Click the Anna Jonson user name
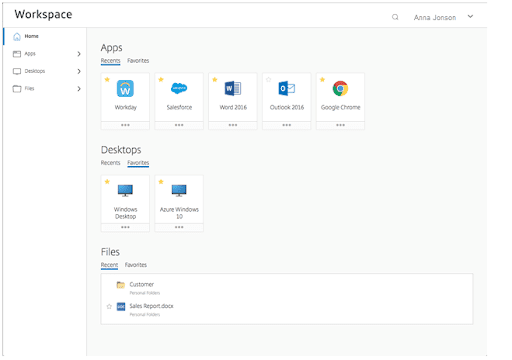This screenshot has height=360, width=512. (435, 17)
